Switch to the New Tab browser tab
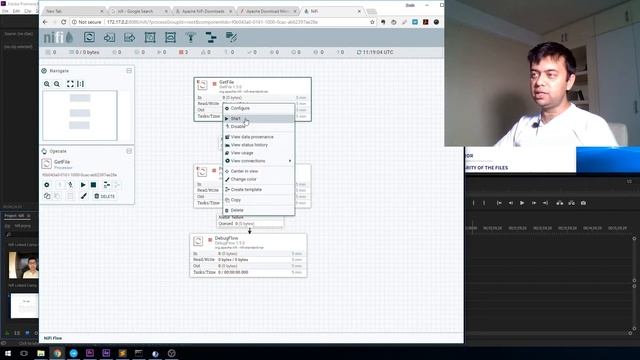The image size is (640, 360). point(74,11)
